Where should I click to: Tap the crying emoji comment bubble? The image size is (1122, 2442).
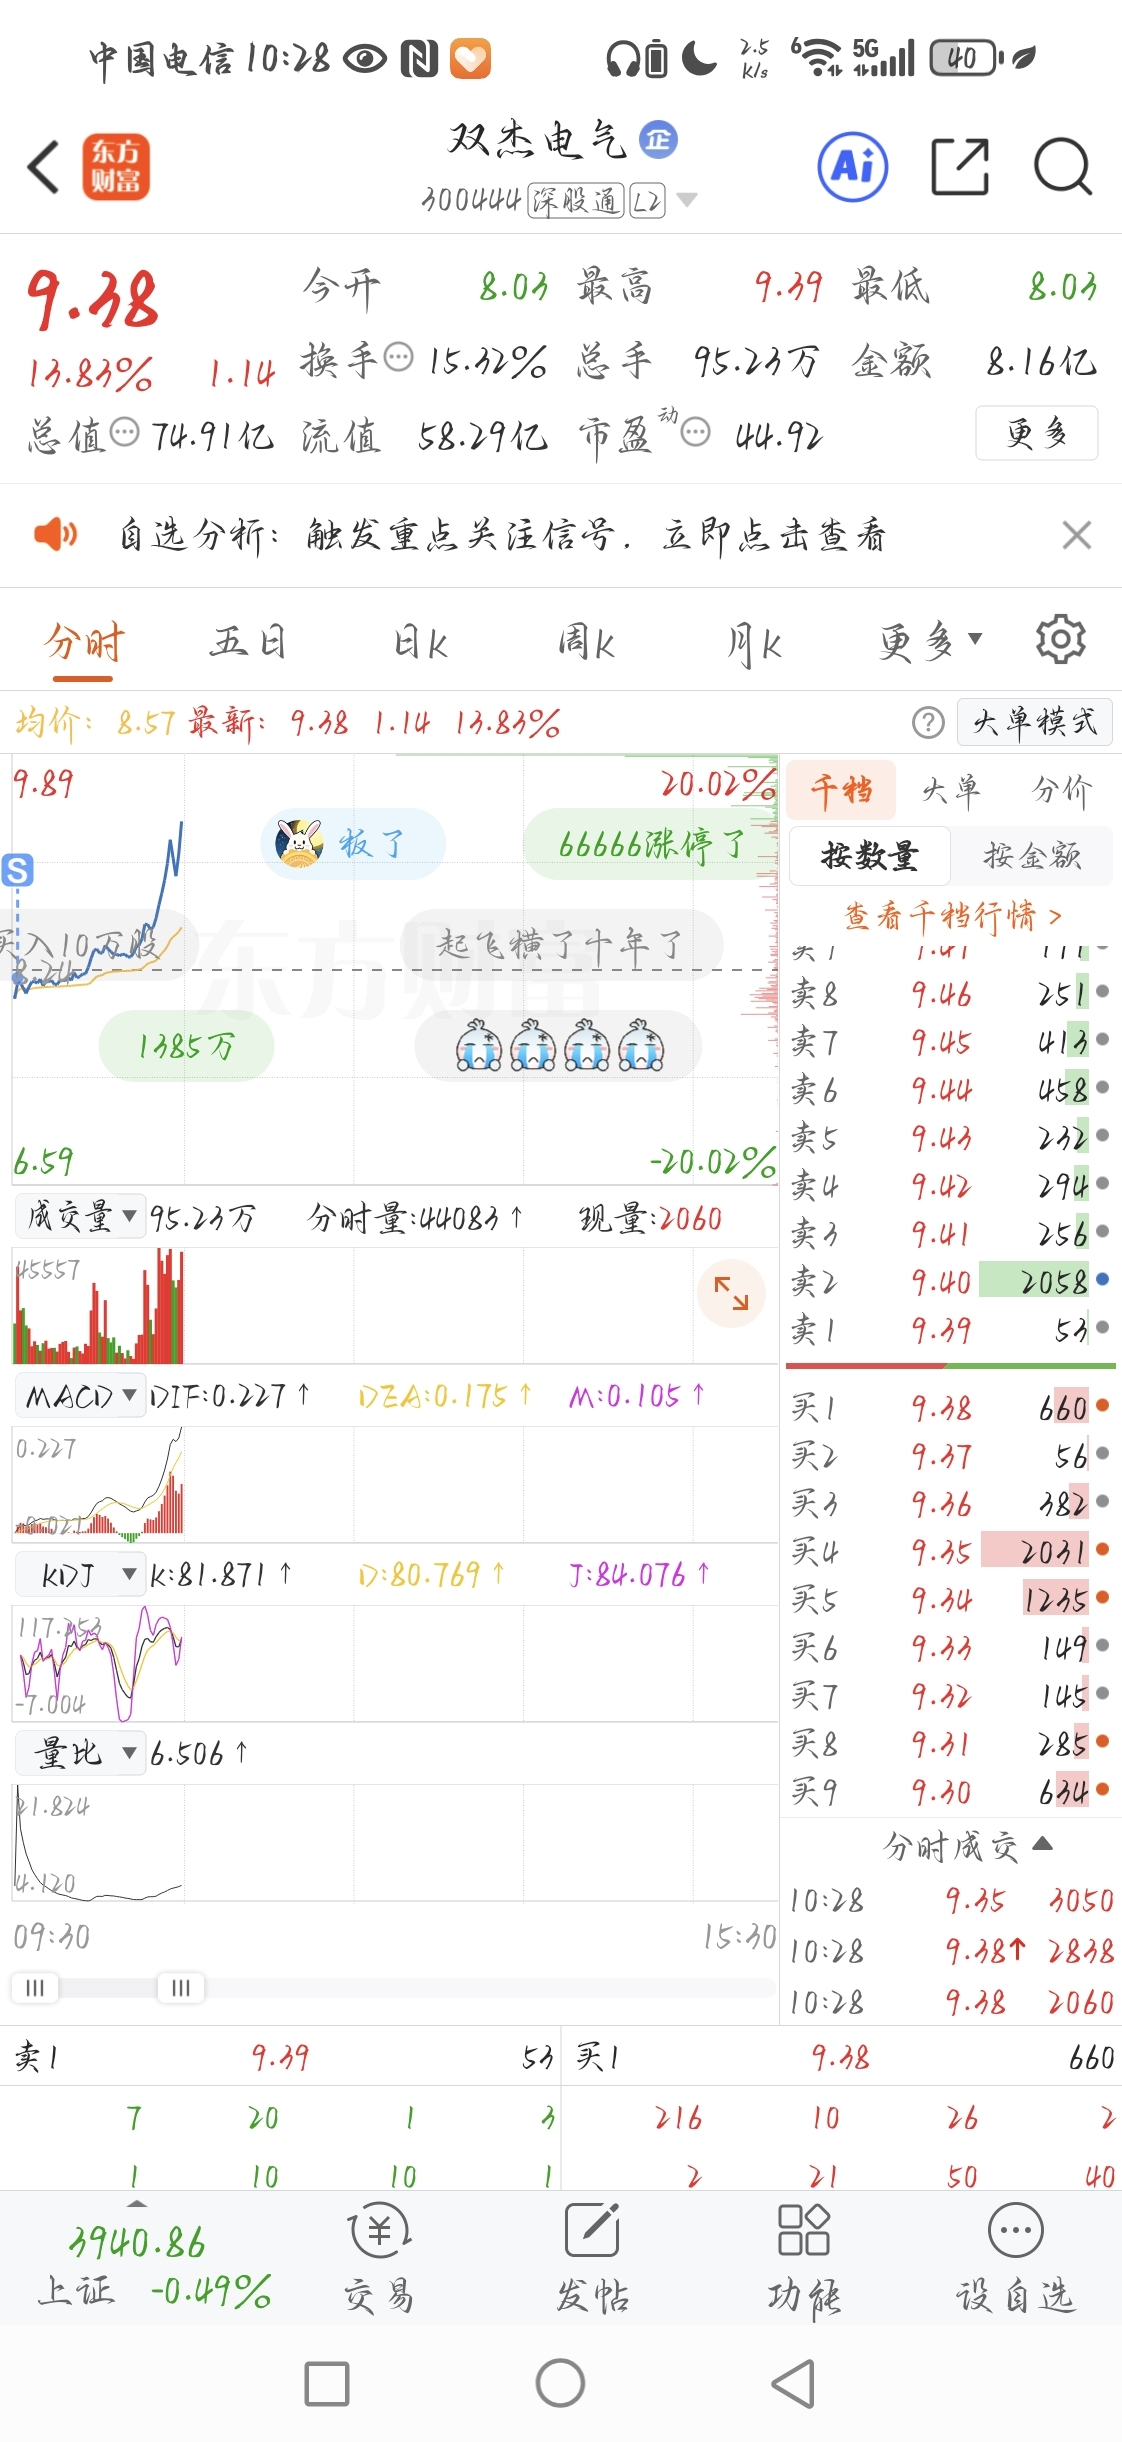558,1046
